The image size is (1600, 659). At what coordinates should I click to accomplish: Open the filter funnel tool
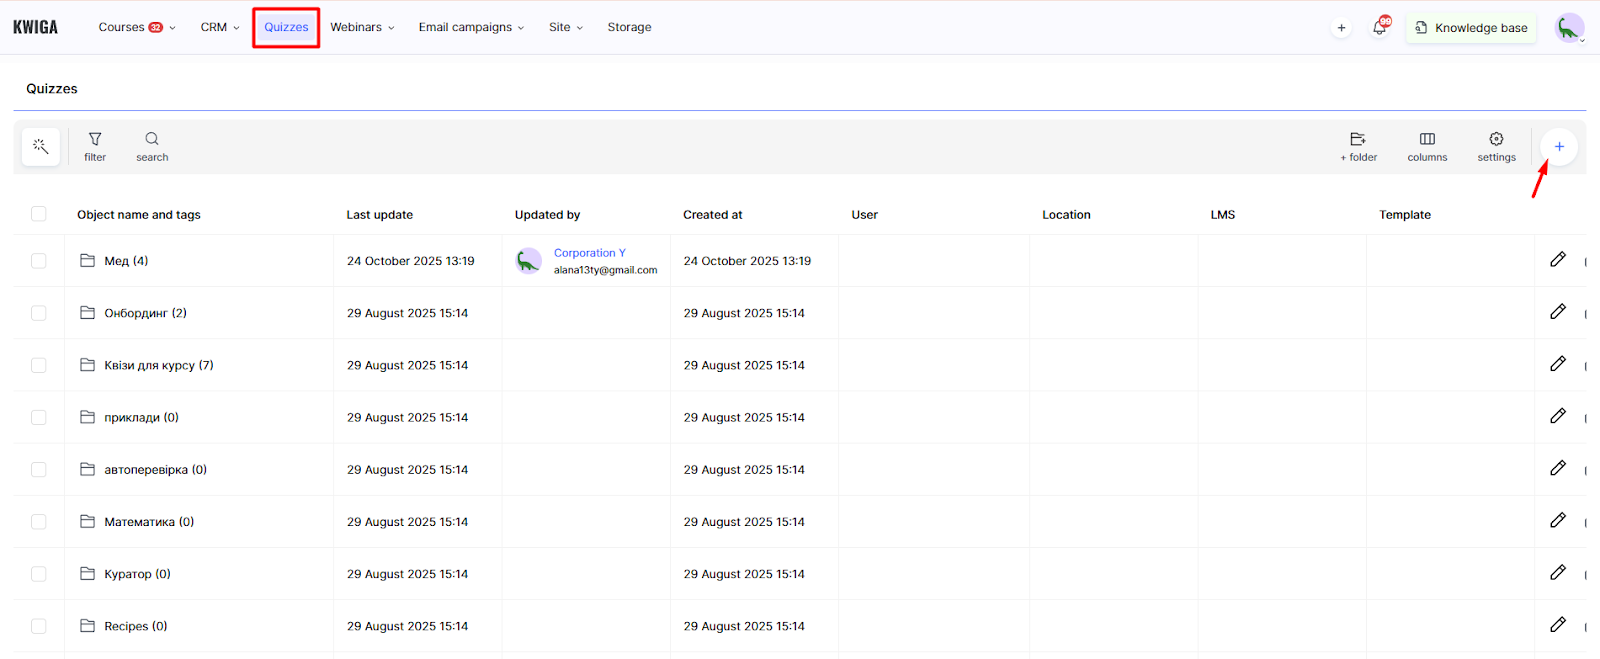point(95,146)
